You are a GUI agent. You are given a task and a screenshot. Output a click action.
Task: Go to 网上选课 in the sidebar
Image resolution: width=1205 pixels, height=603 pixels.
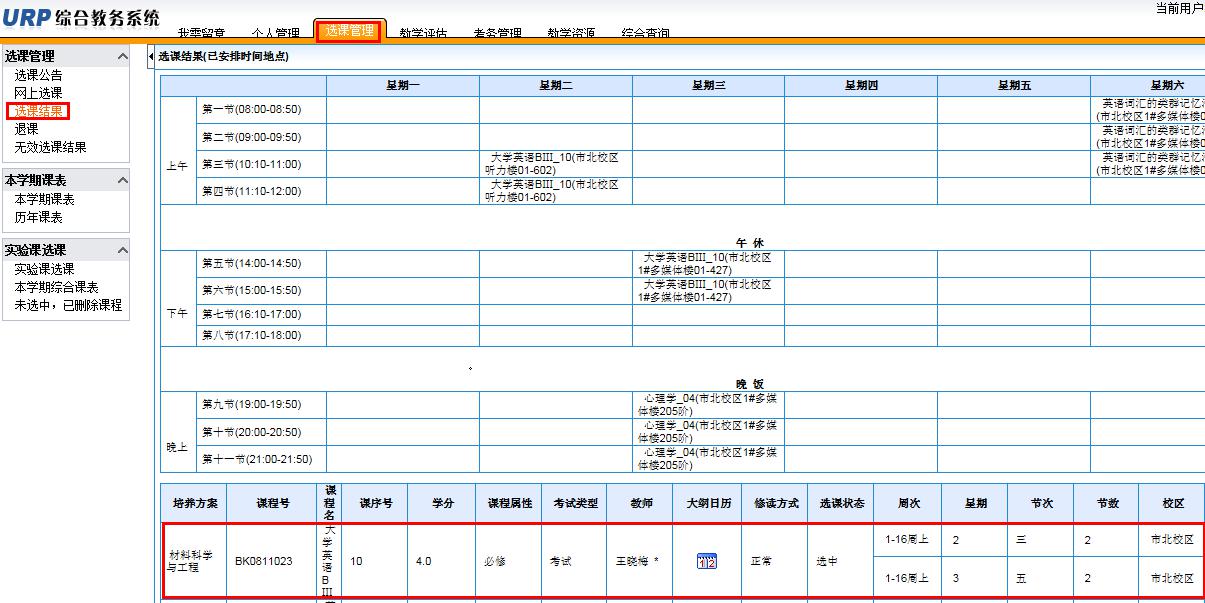tap(38, 93)
